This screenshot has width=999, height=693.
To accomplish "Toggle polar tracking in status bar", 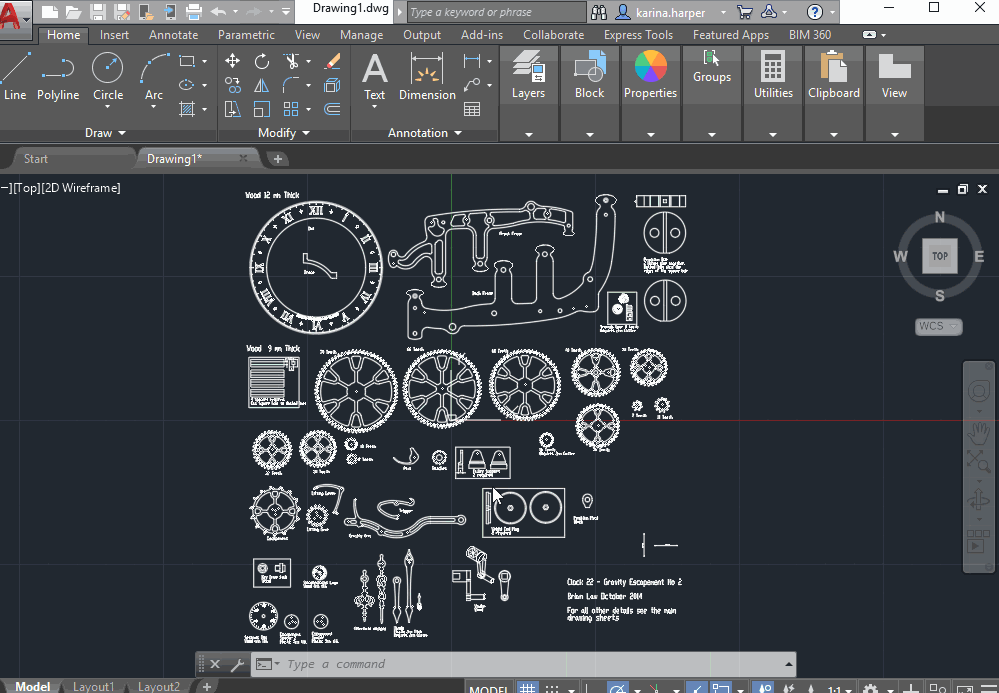I will tap(619, 689).
